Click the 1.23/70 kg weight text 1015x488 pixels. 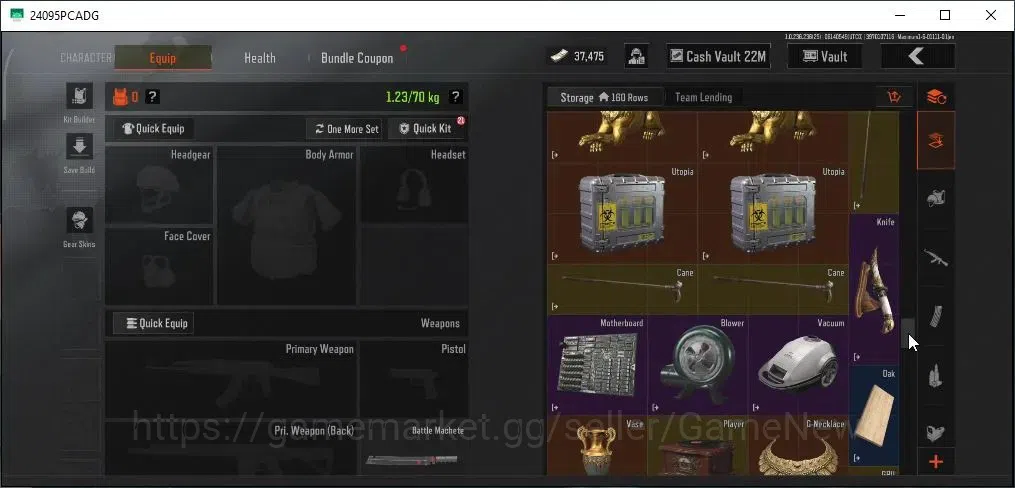412,97
